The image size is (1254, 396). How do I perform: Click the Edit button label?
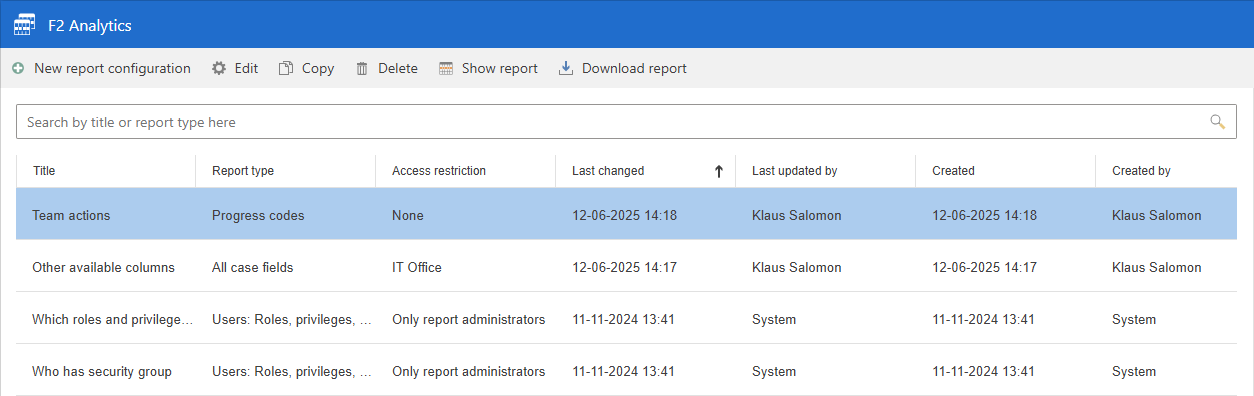pyautogui.click(x=246, y=69)
